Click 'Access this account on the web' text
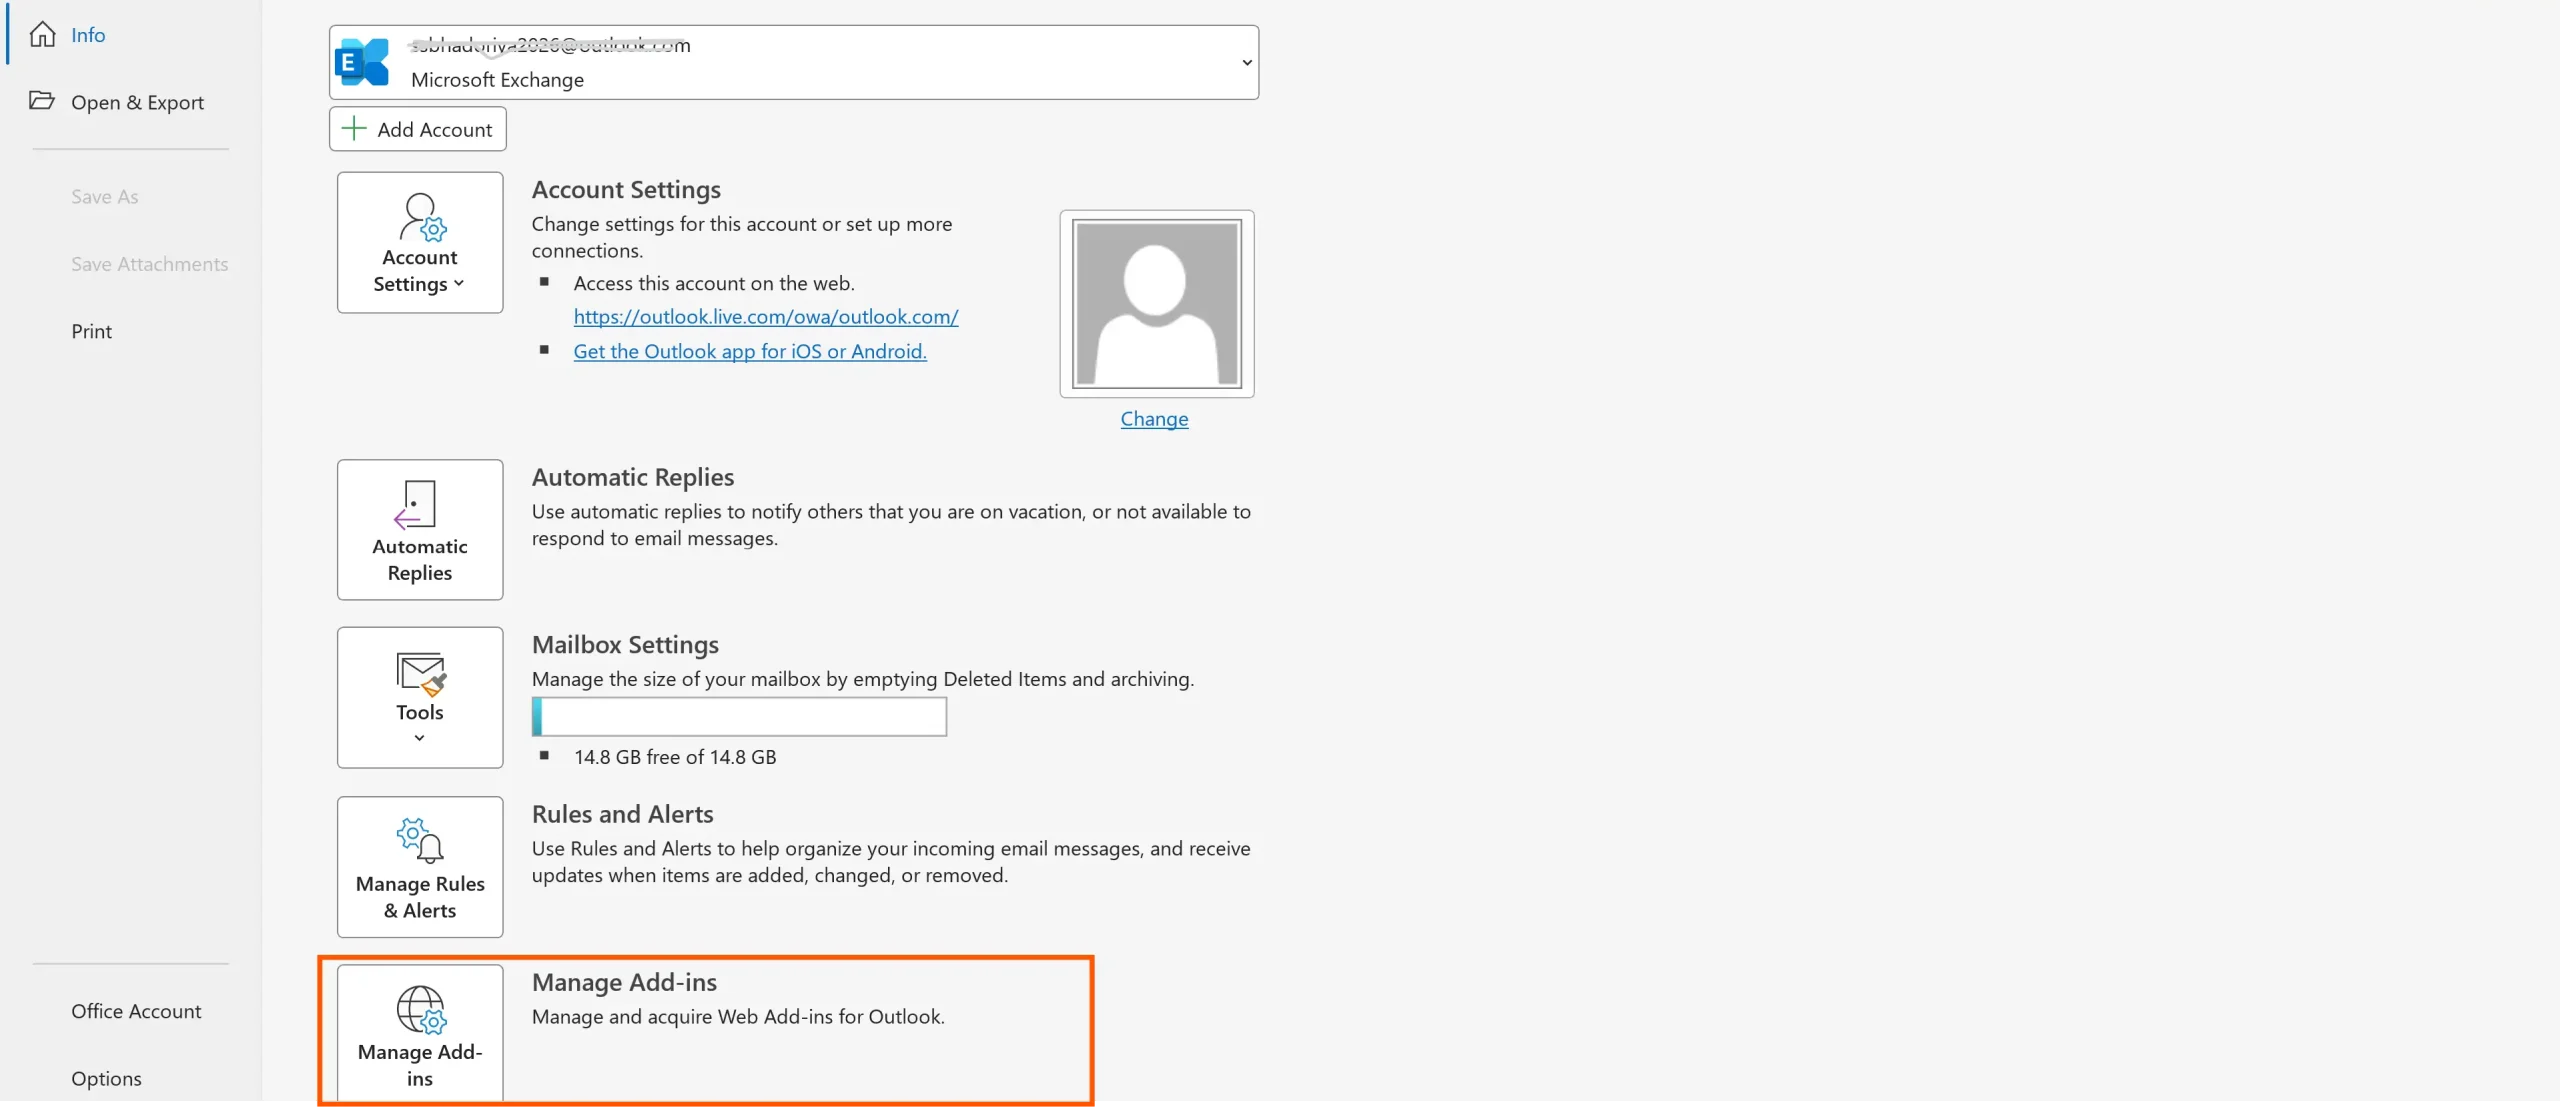This screenshot has height=1107, width=2560. tap(714, 283)
